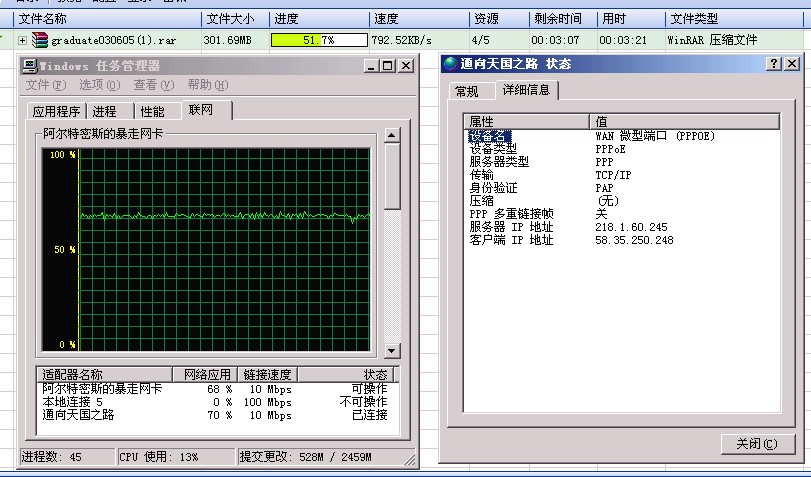Image resolution: width=811 pixels, height=477 pixels.
Task: Select the 详细信息 tab in status dialog
Action: point(526,90)
